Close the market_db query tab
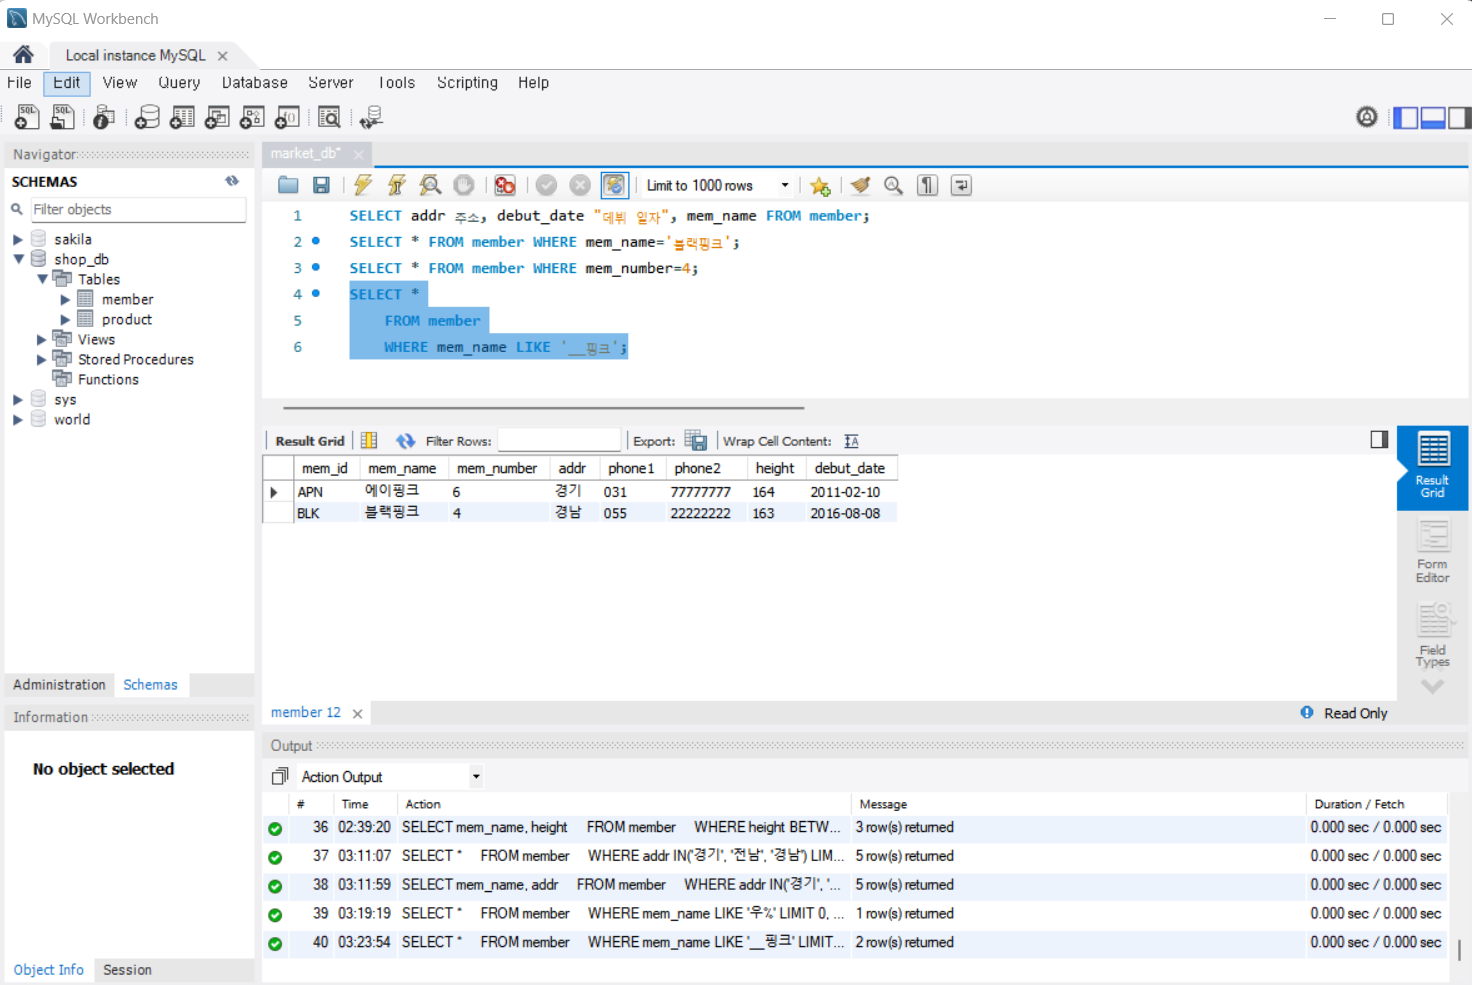 pos(358,154)
